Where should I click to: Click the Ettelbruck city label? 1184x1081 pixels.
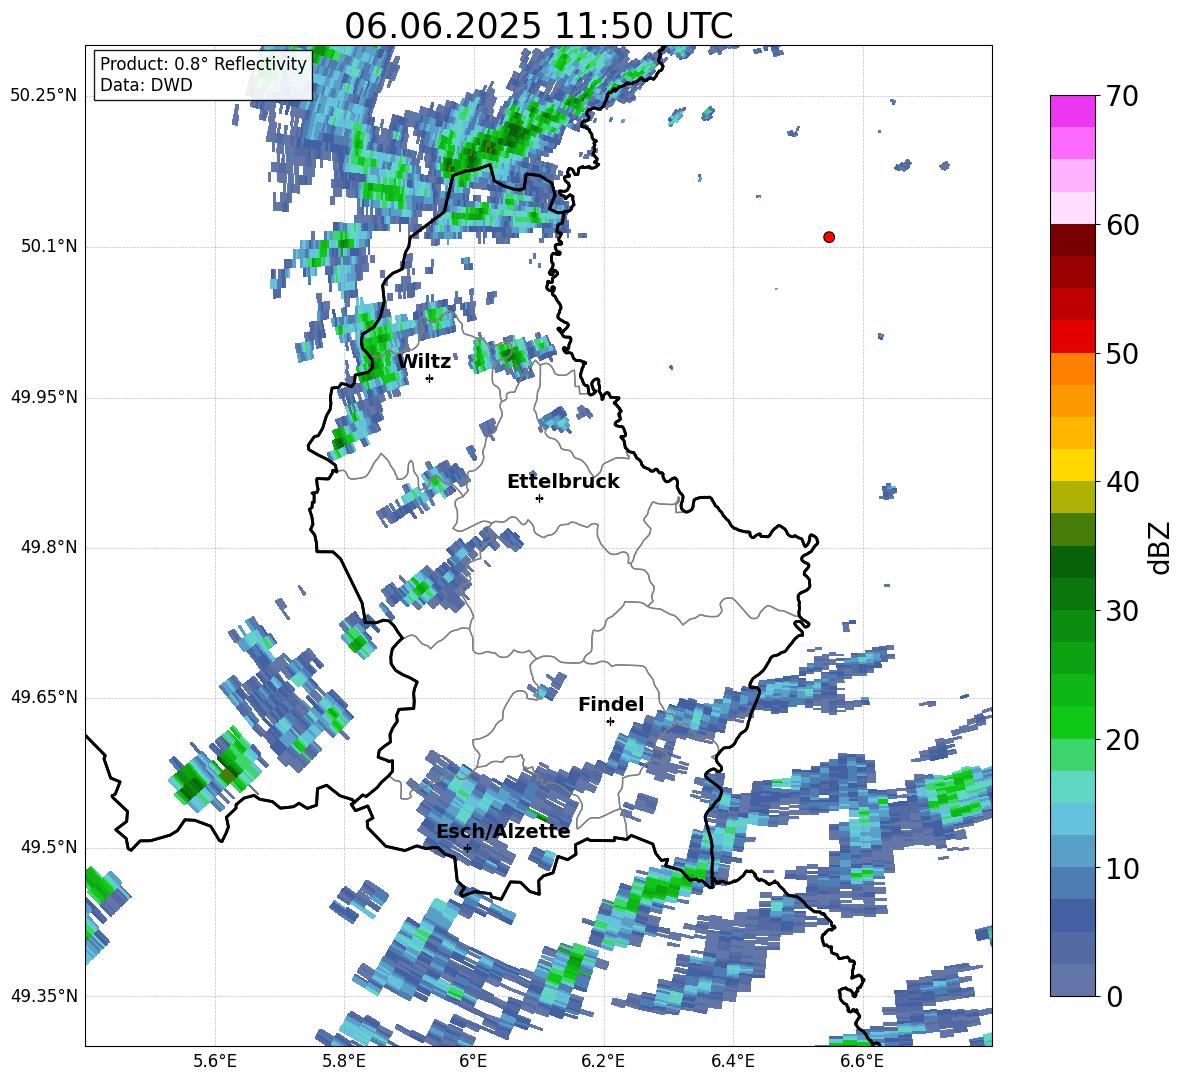[563, 482]
